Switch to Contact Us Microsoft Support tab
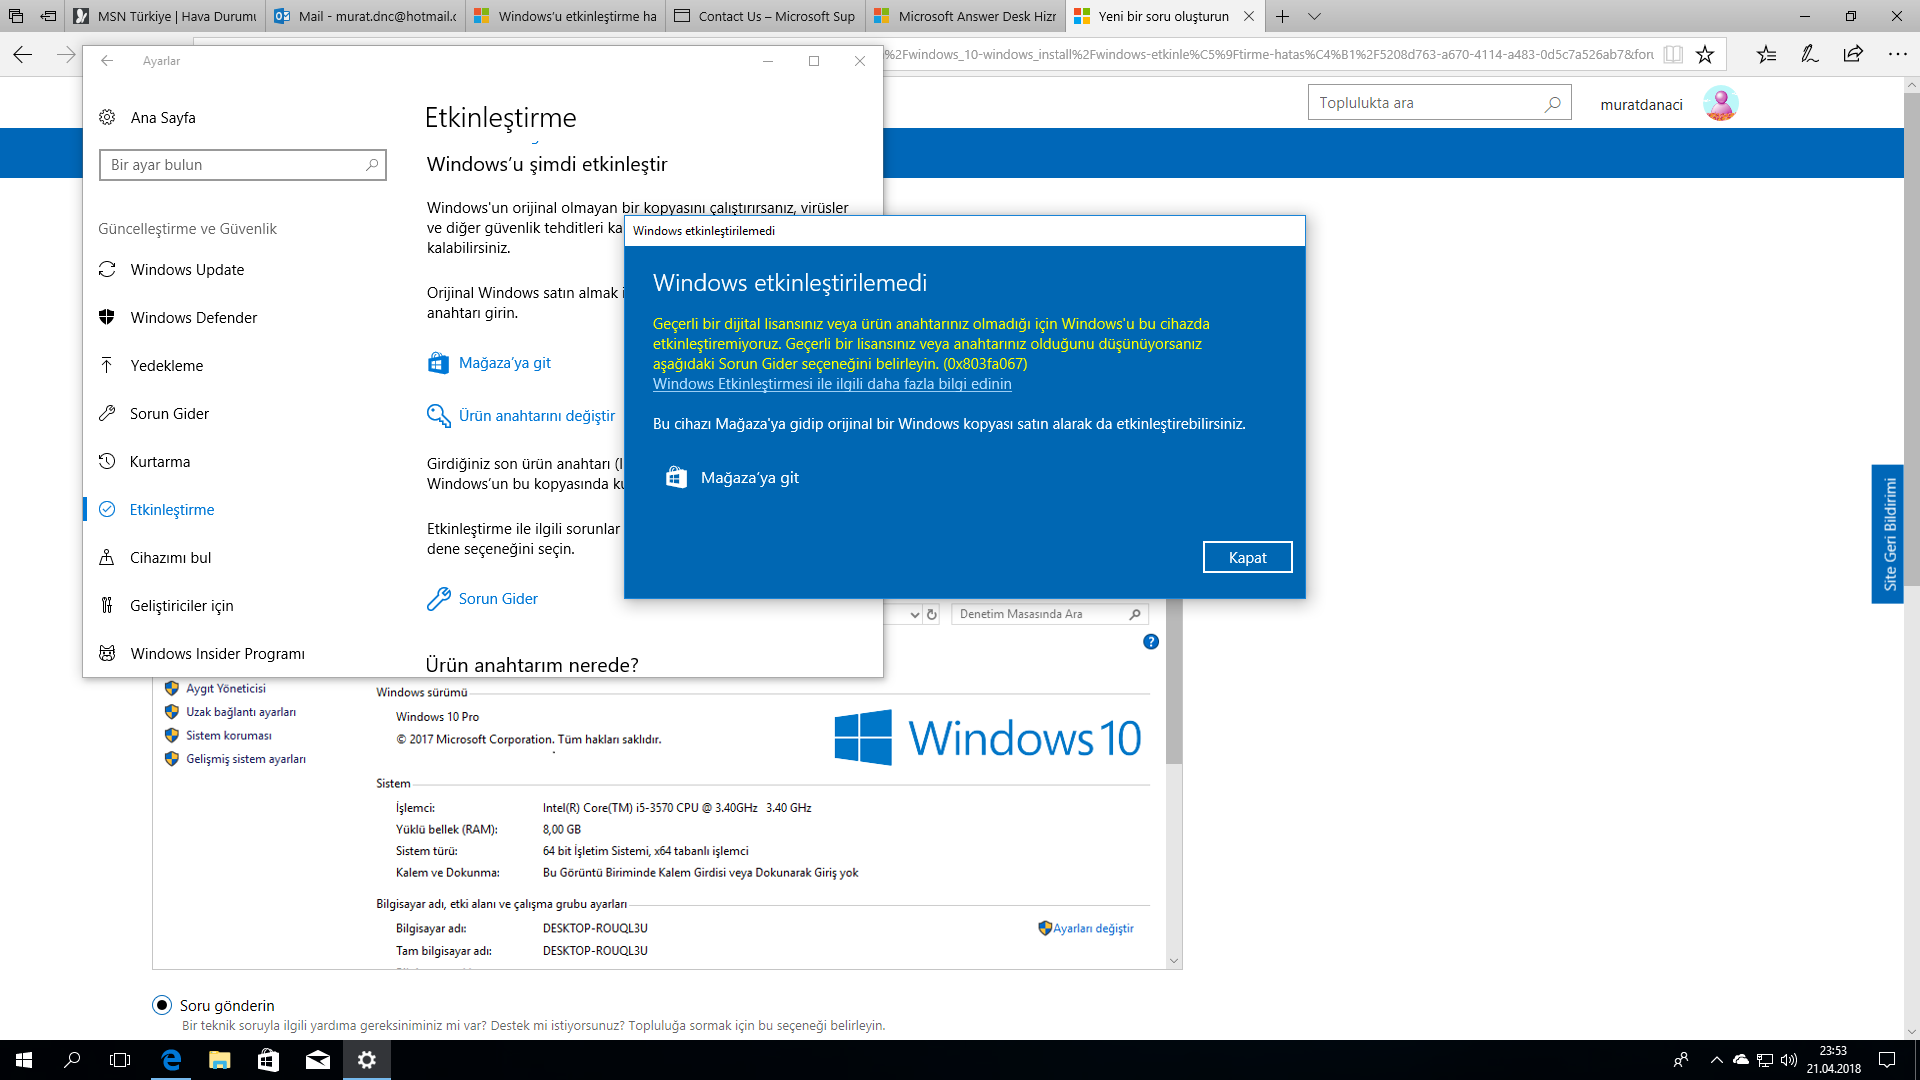The width and height of the screenshot is (1920, 1080). (766, 16)
